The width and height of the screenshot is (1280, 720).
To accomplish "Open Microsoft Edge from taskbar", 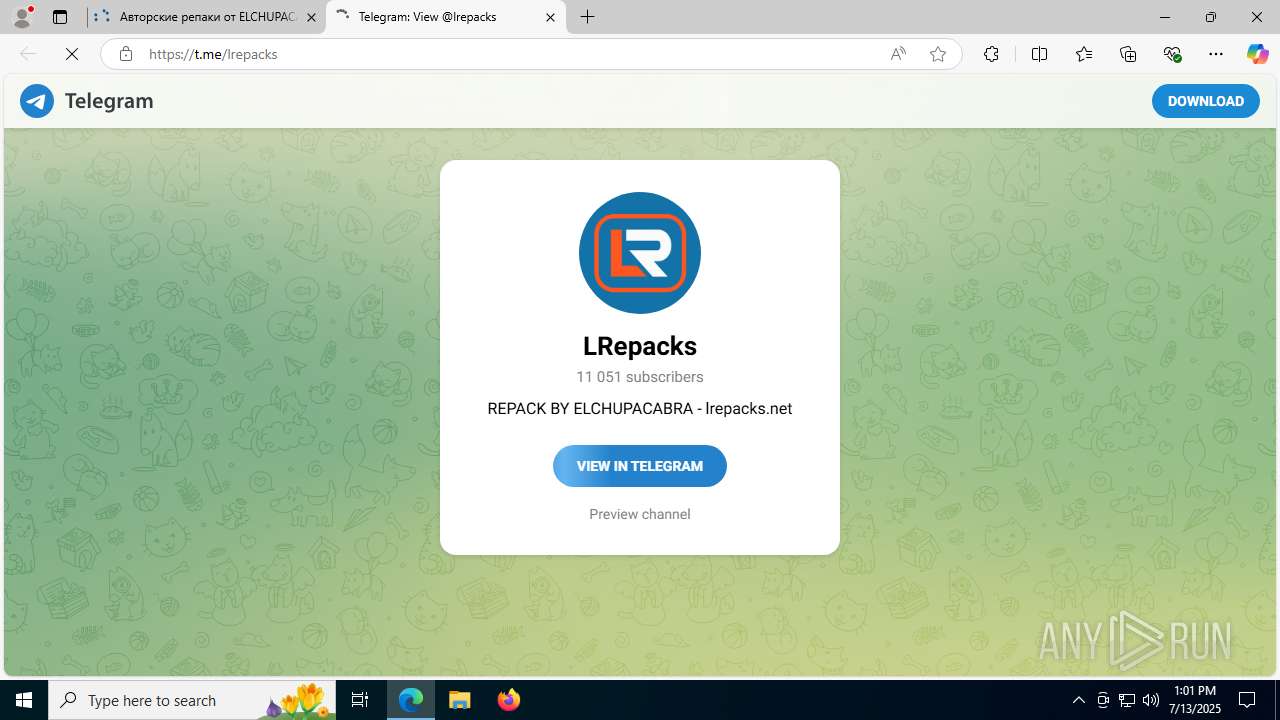I will 411,700.
